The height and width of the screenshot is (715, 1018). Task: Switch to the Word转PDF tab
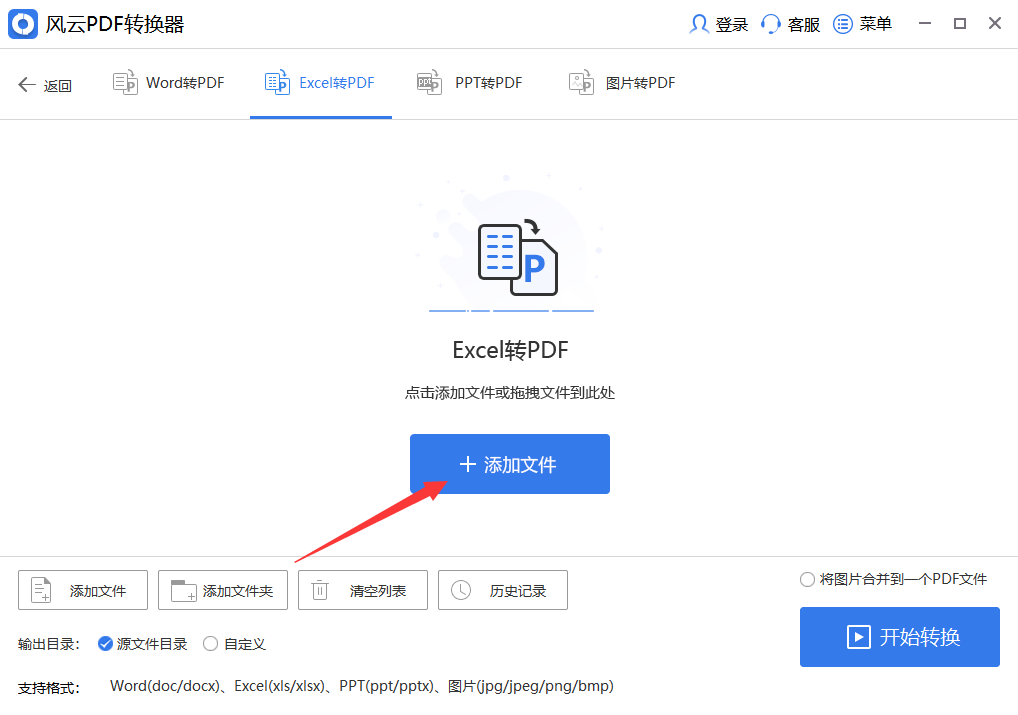[168, 83]
